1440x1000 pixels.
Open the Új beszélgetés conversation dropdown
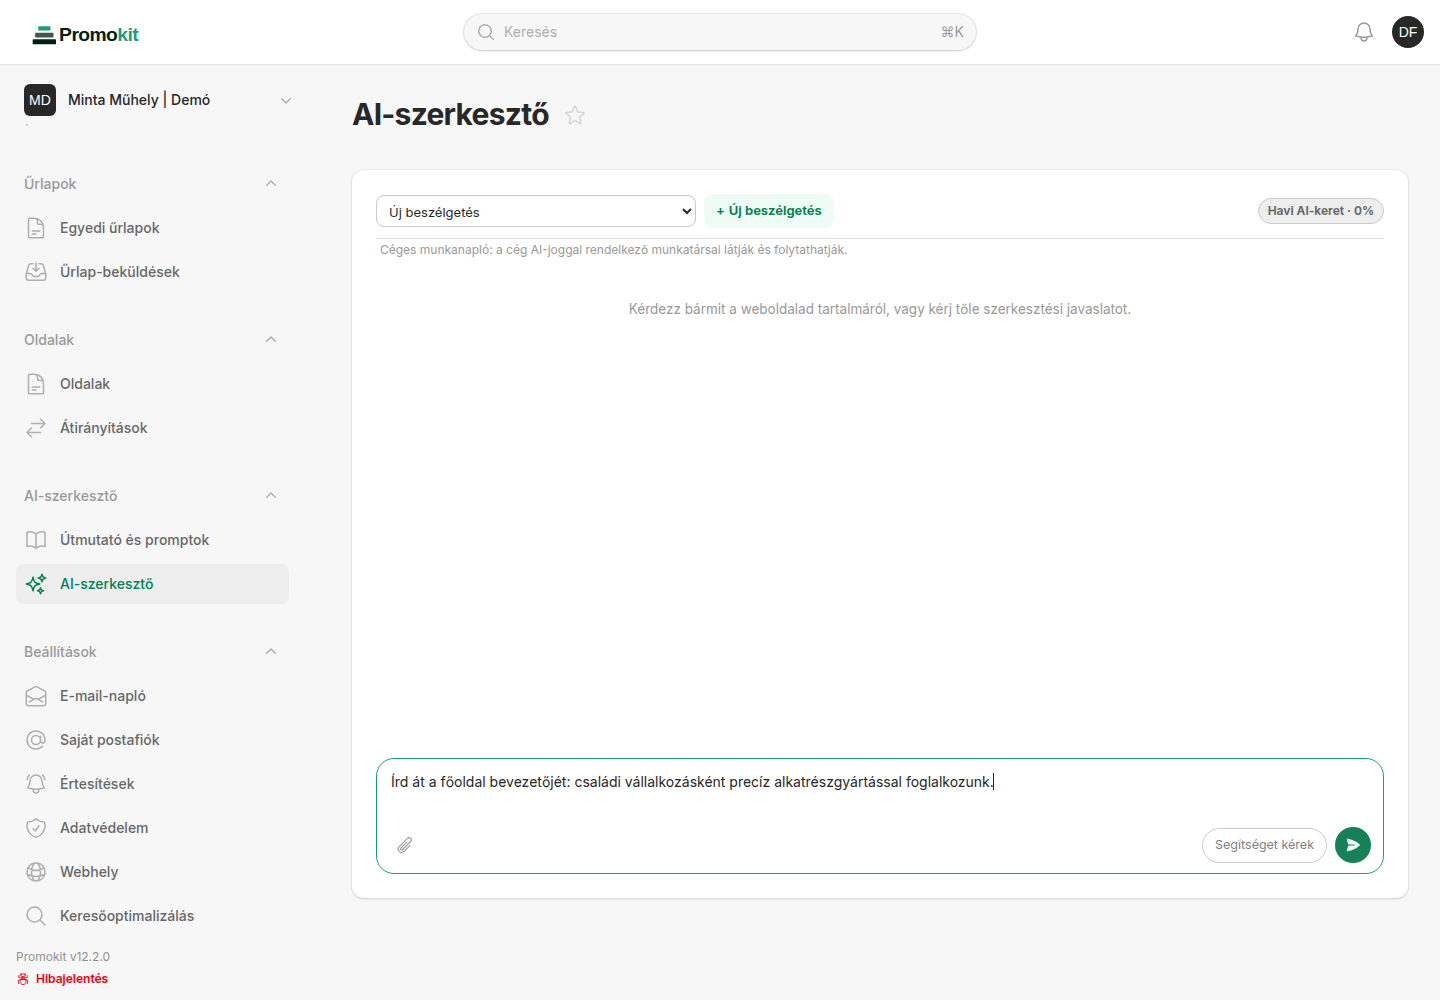[536, 211]
